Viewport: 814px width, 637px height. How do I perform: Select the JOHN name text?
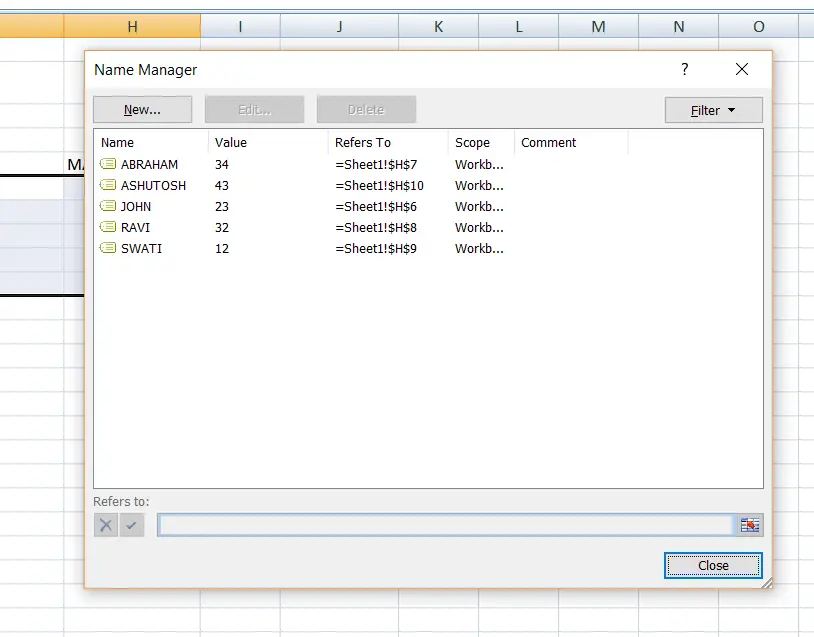click(136, 207)
